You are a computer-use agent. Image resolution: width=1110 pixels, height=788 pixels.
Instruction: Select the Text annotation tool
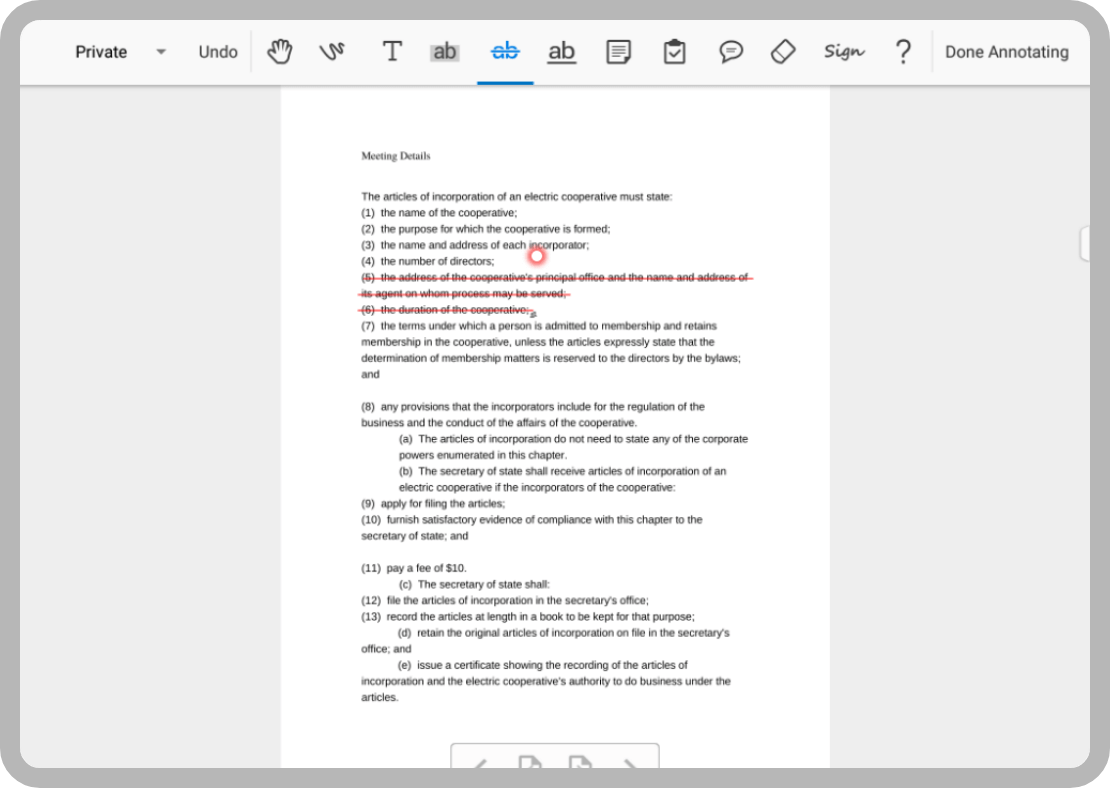pyautogui.click(x=392, y=52)
